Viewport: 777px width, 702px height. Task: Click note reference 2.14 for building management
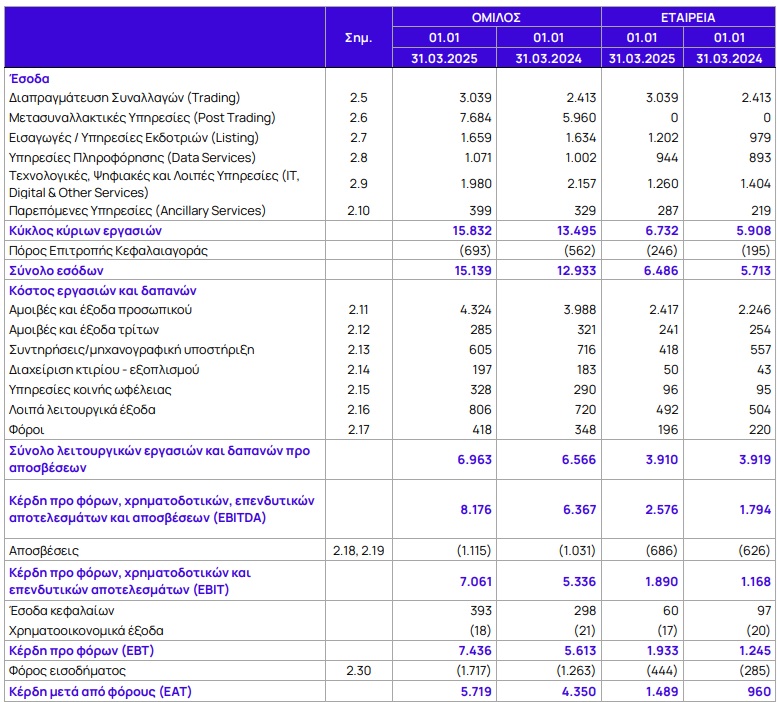[x=359, y=369]
